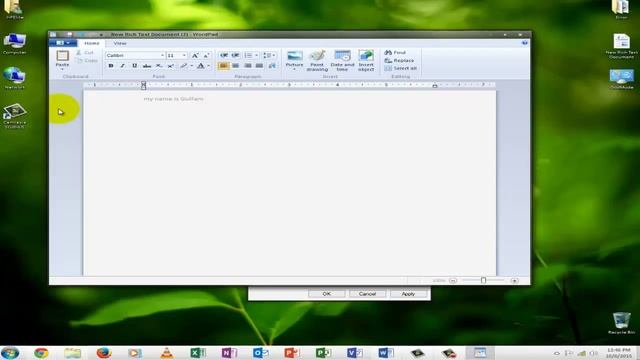
Task: Start a bulleted list
Action: tap(248, 55)
